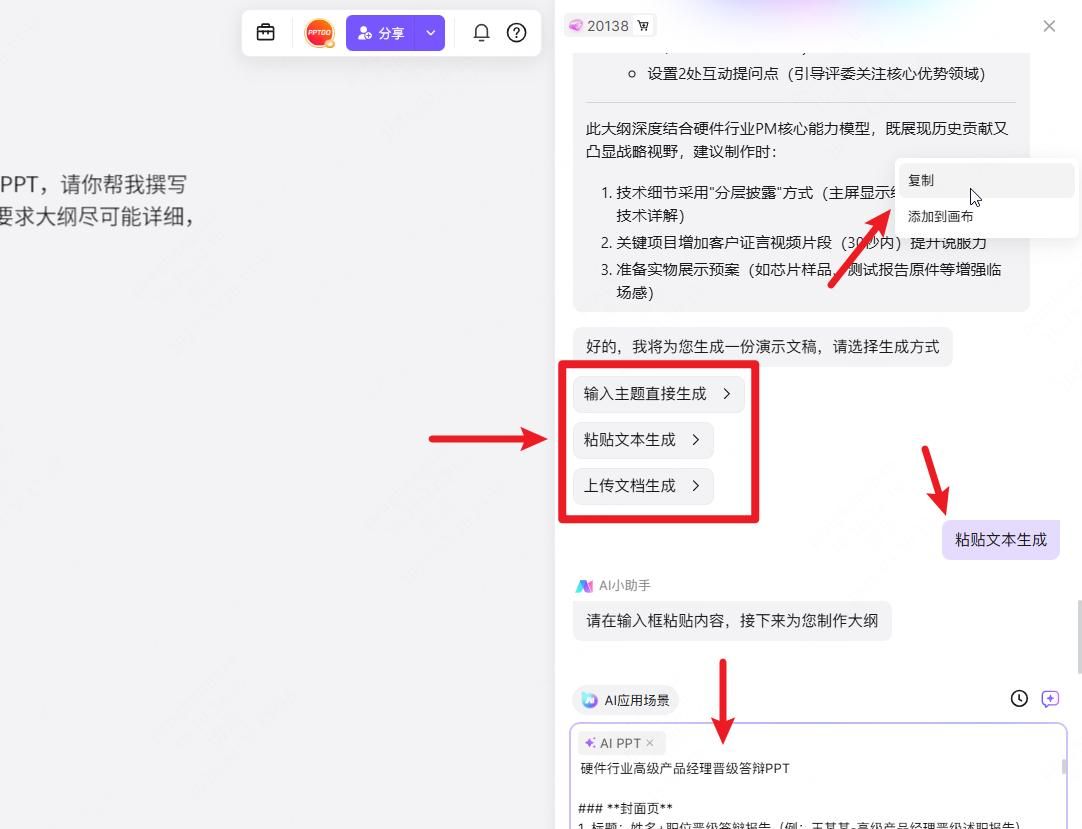The image size is (1082, 829).
Task: Expand the 分享 button dropdown arrow
Action: [430, 32]
